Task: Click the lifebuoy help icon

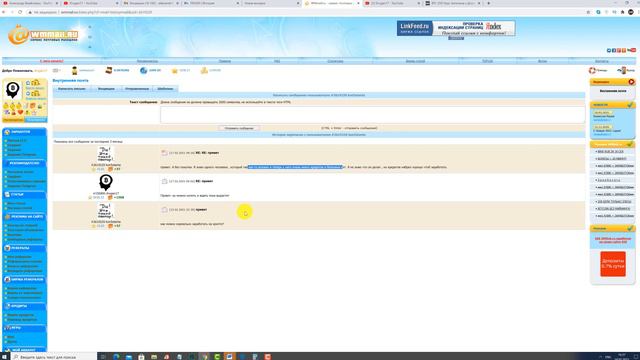Action: coord(592,71)
